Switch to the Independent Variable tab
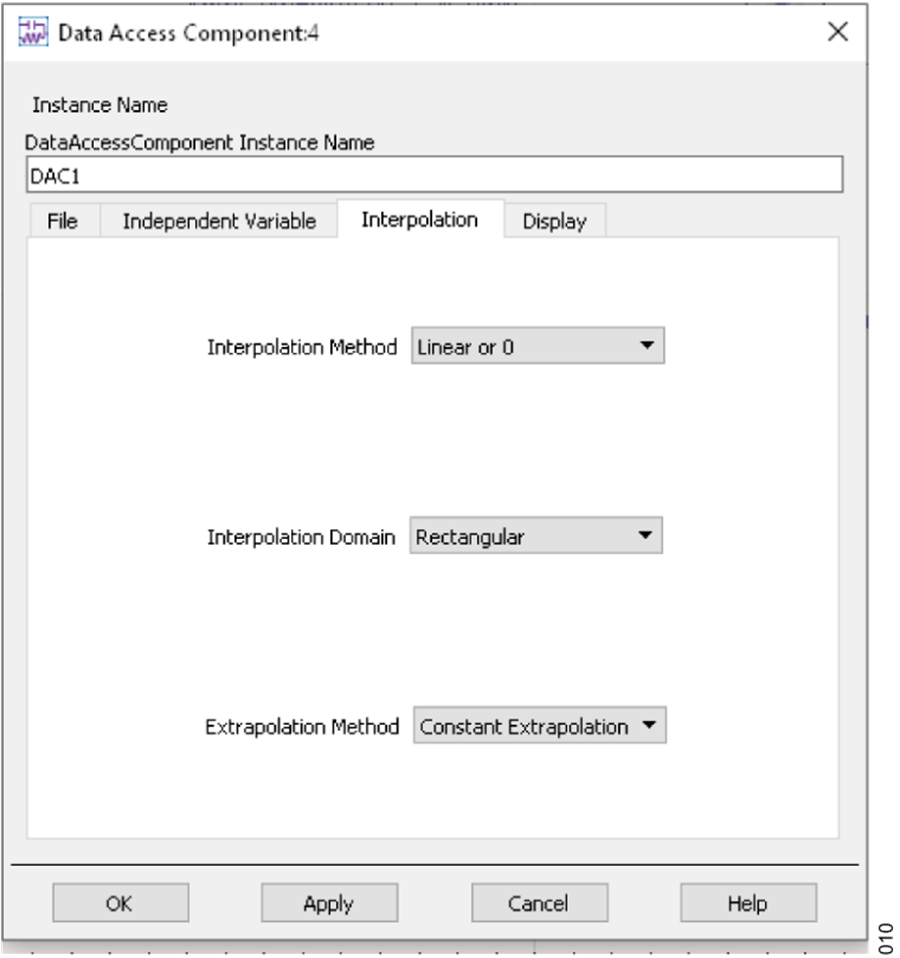 tap(218, 221)
